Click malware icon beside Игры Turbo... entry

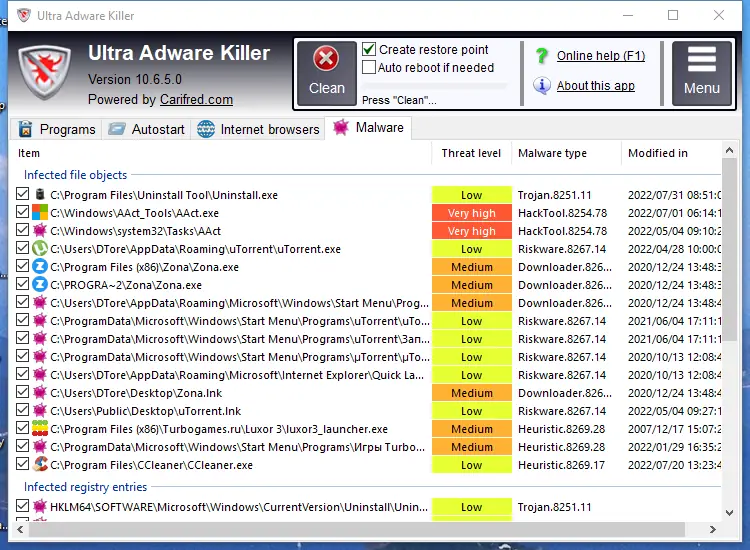(40, 446)
